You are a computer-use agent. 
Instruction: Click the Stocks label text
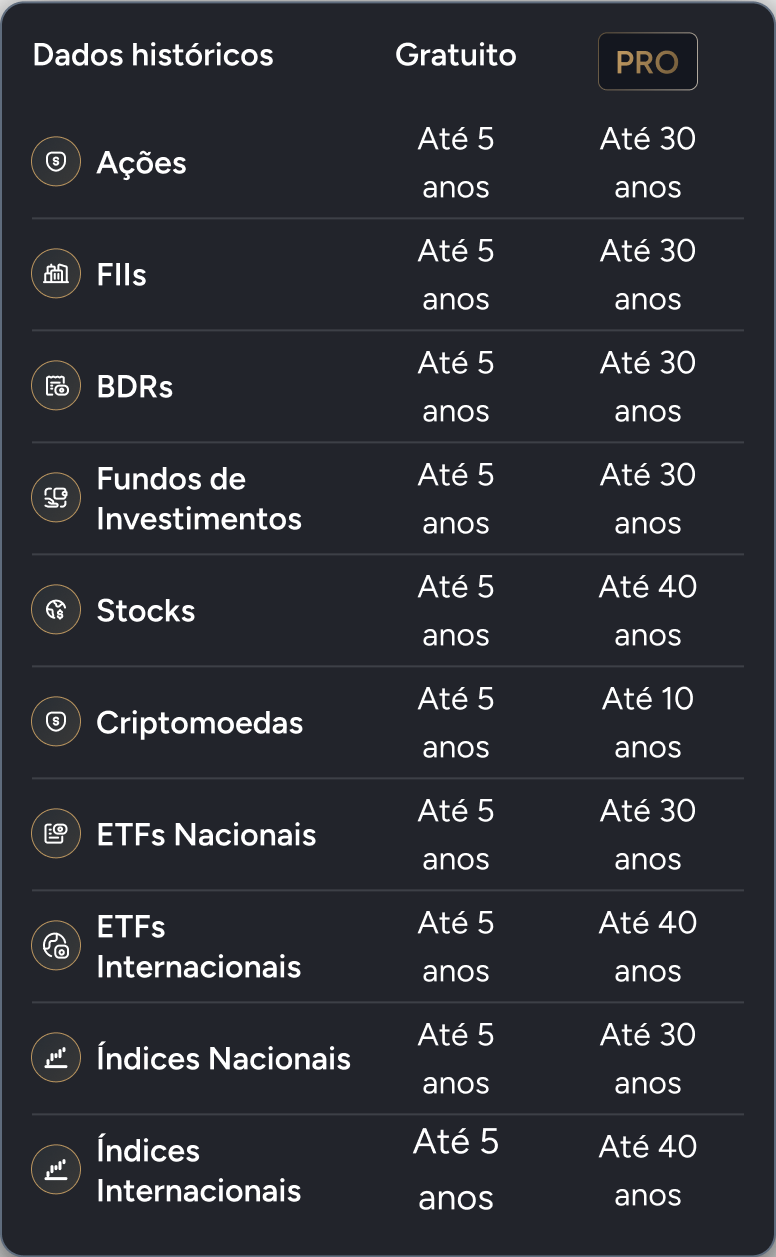click(x=146, y=611)
